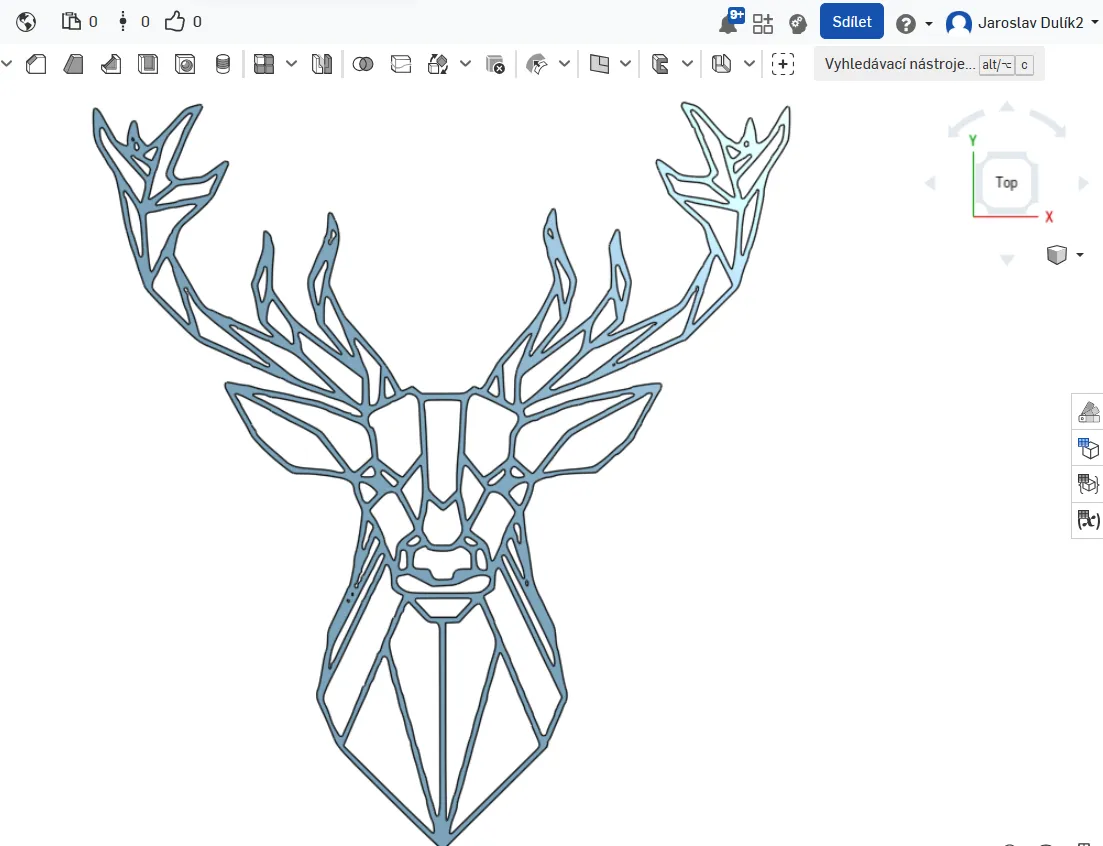
Task: Expand the Help menu dropdown arrow
Action: tap(929, 24)
